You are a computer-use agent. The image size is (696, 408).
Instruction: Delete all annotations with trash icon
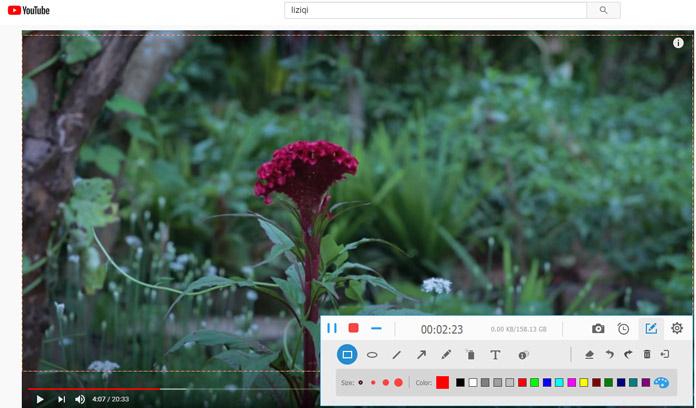click(x=647, y=354)
